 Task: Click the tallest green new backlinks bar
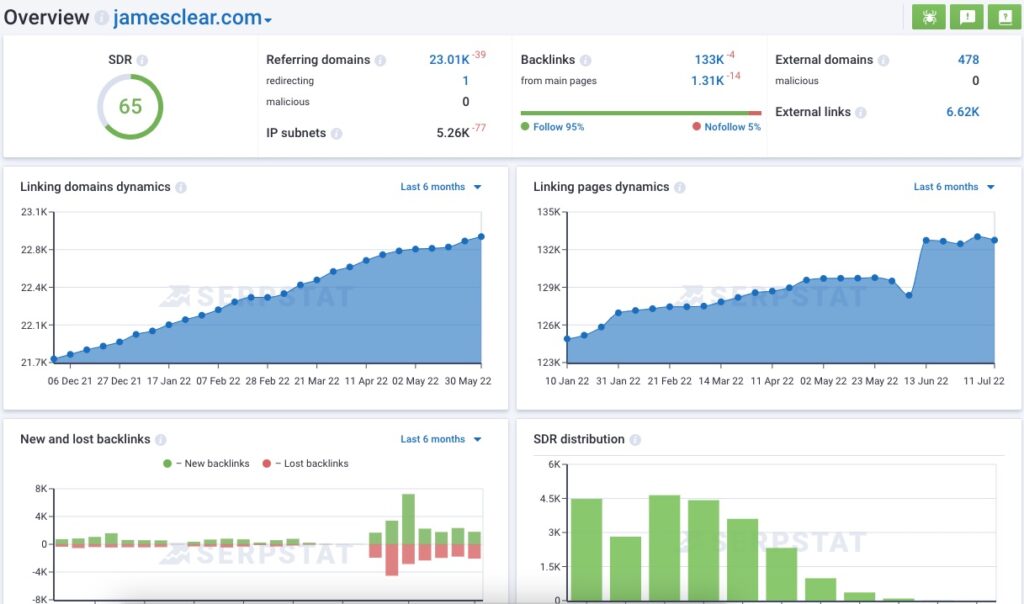click(x=408, y=519)
